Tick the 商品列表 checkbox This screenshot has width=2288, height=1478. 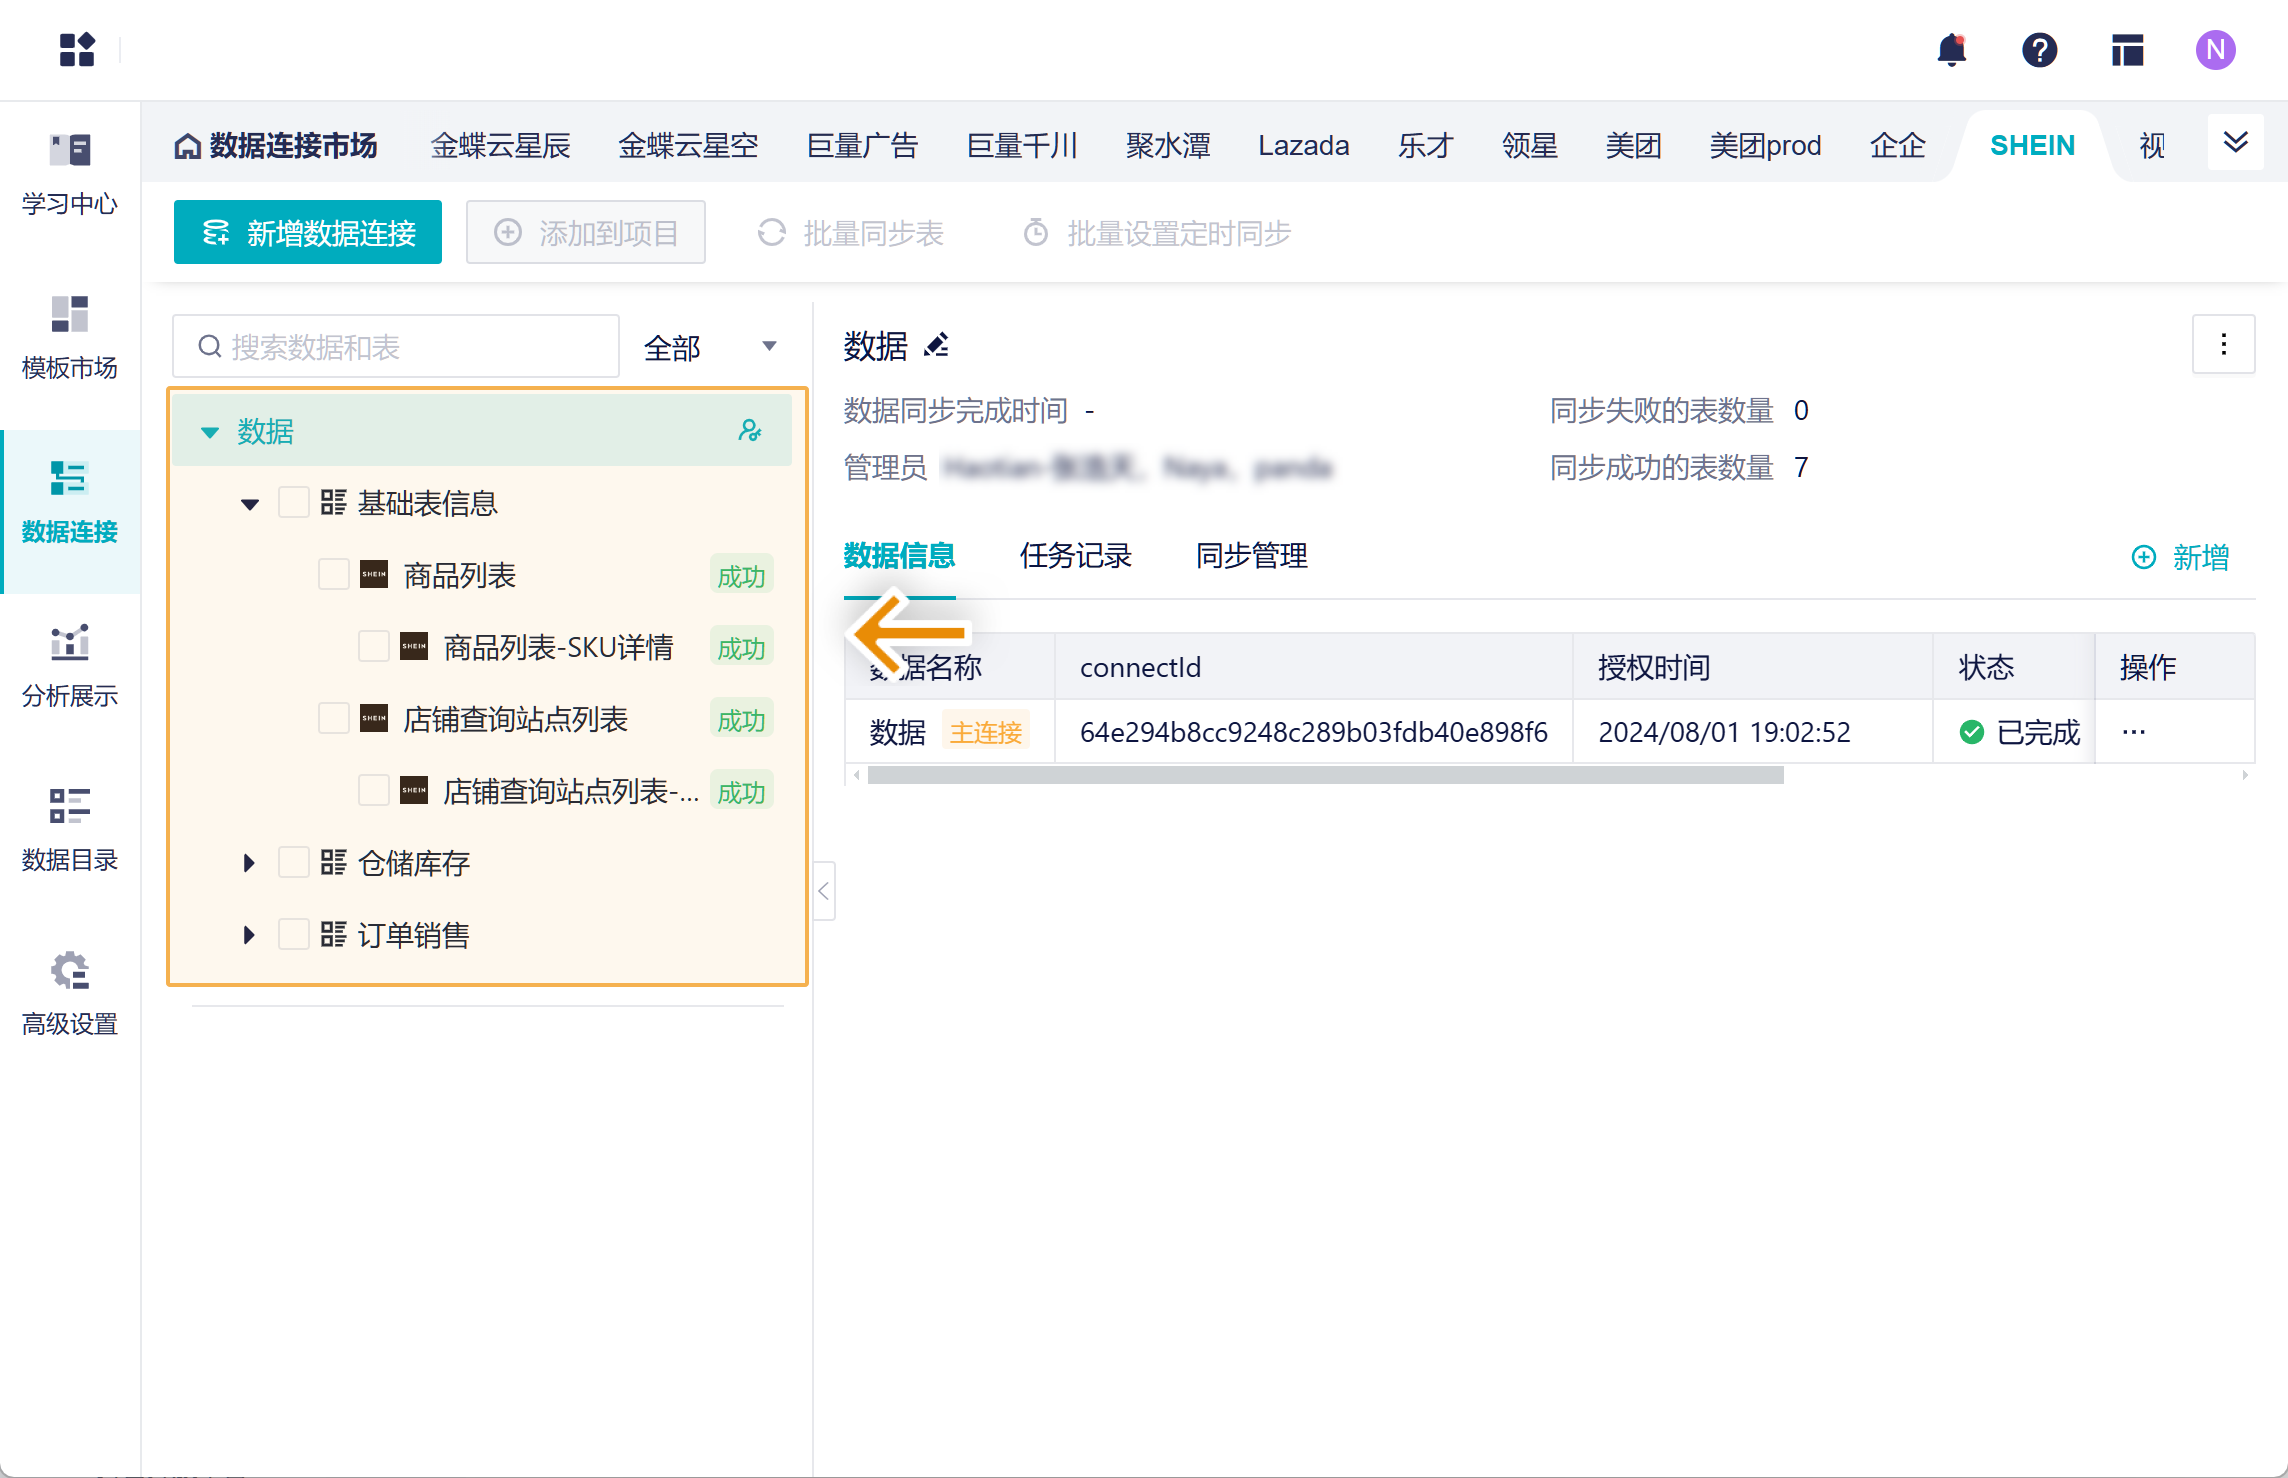pyautogui.click(x=333, y=574)
